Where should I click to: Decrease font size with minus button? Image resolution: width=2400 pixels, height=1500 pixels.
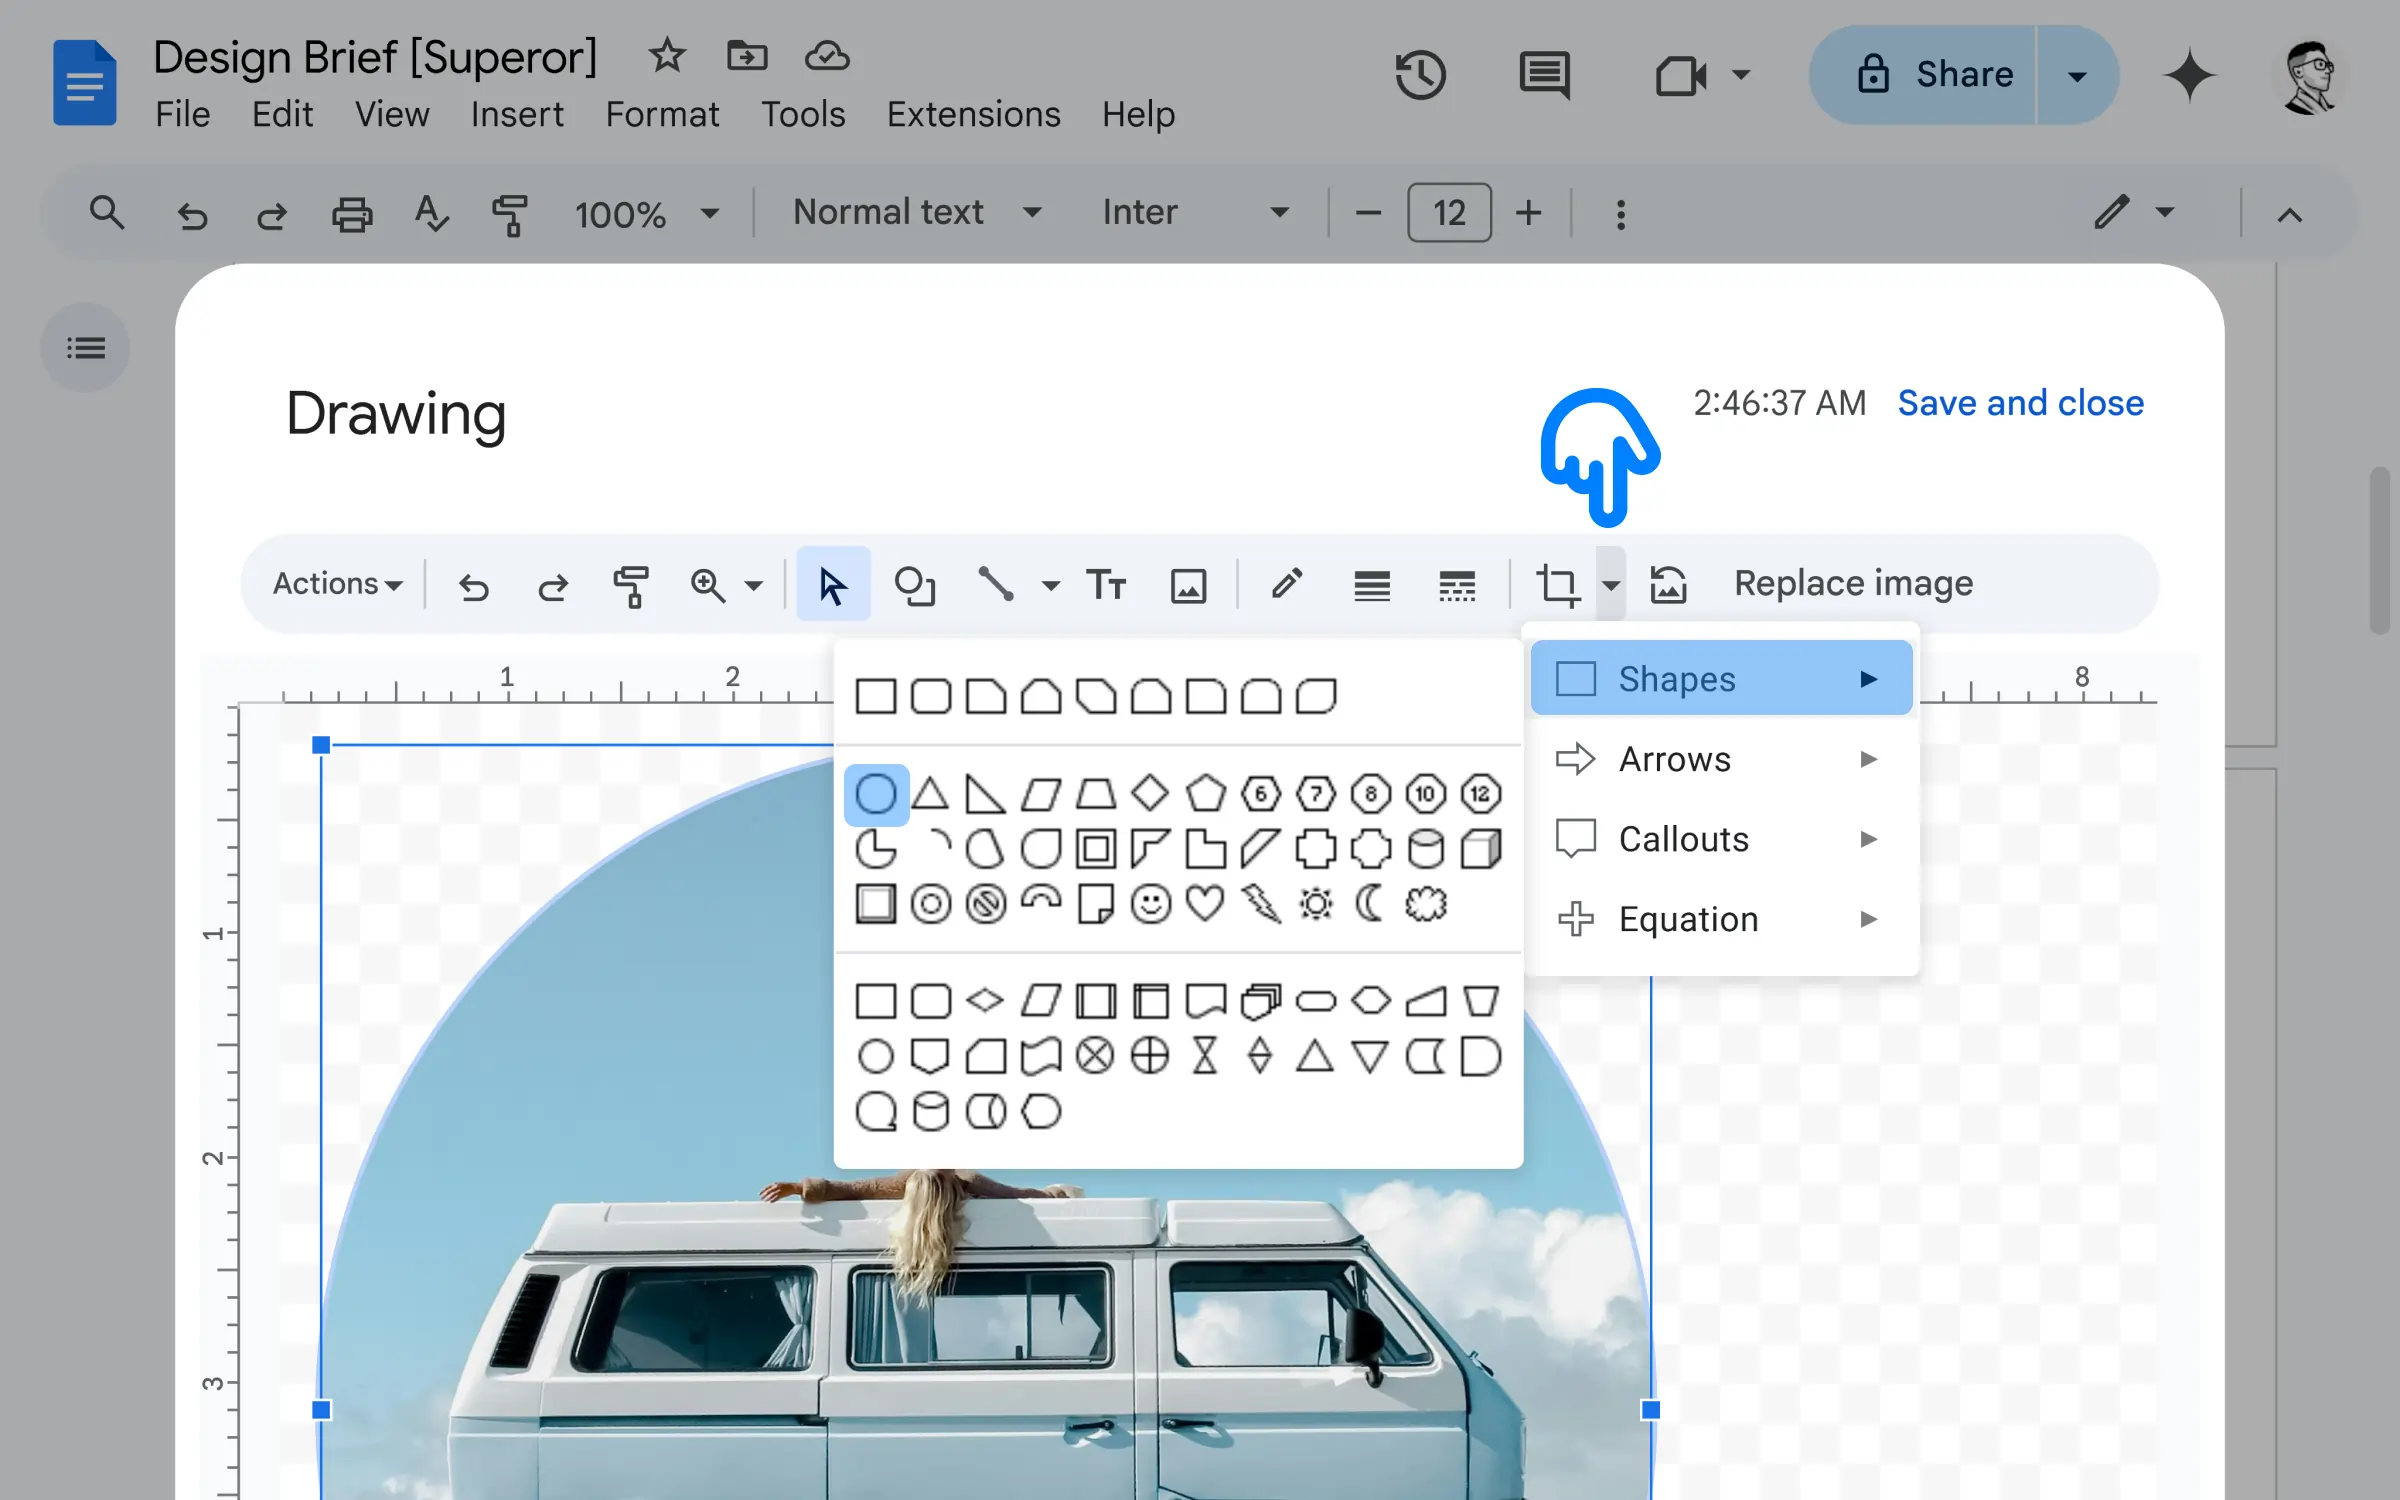coord(1368,213)
